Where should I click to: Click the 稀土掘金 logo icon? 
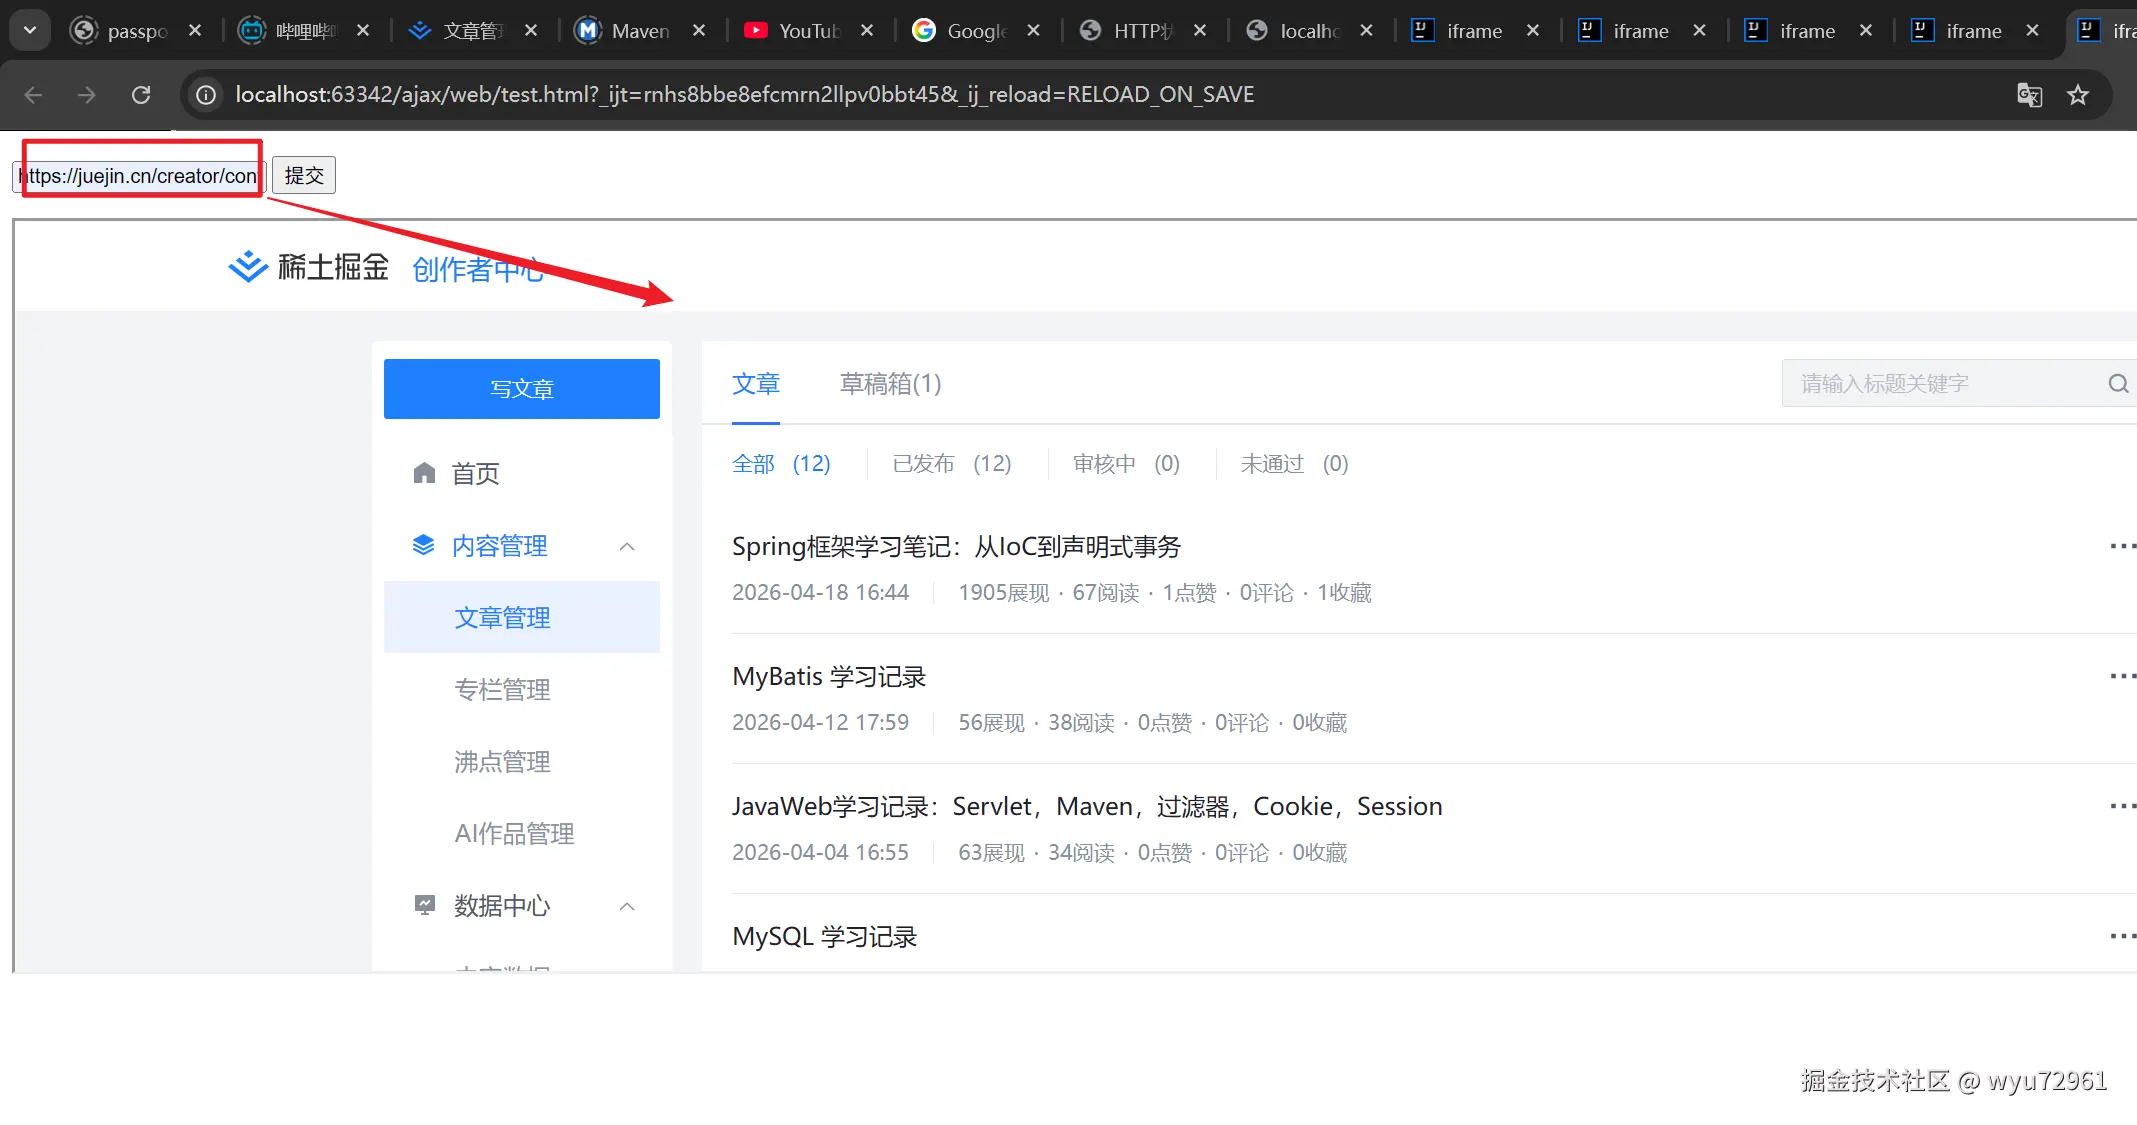pos(248,267)
